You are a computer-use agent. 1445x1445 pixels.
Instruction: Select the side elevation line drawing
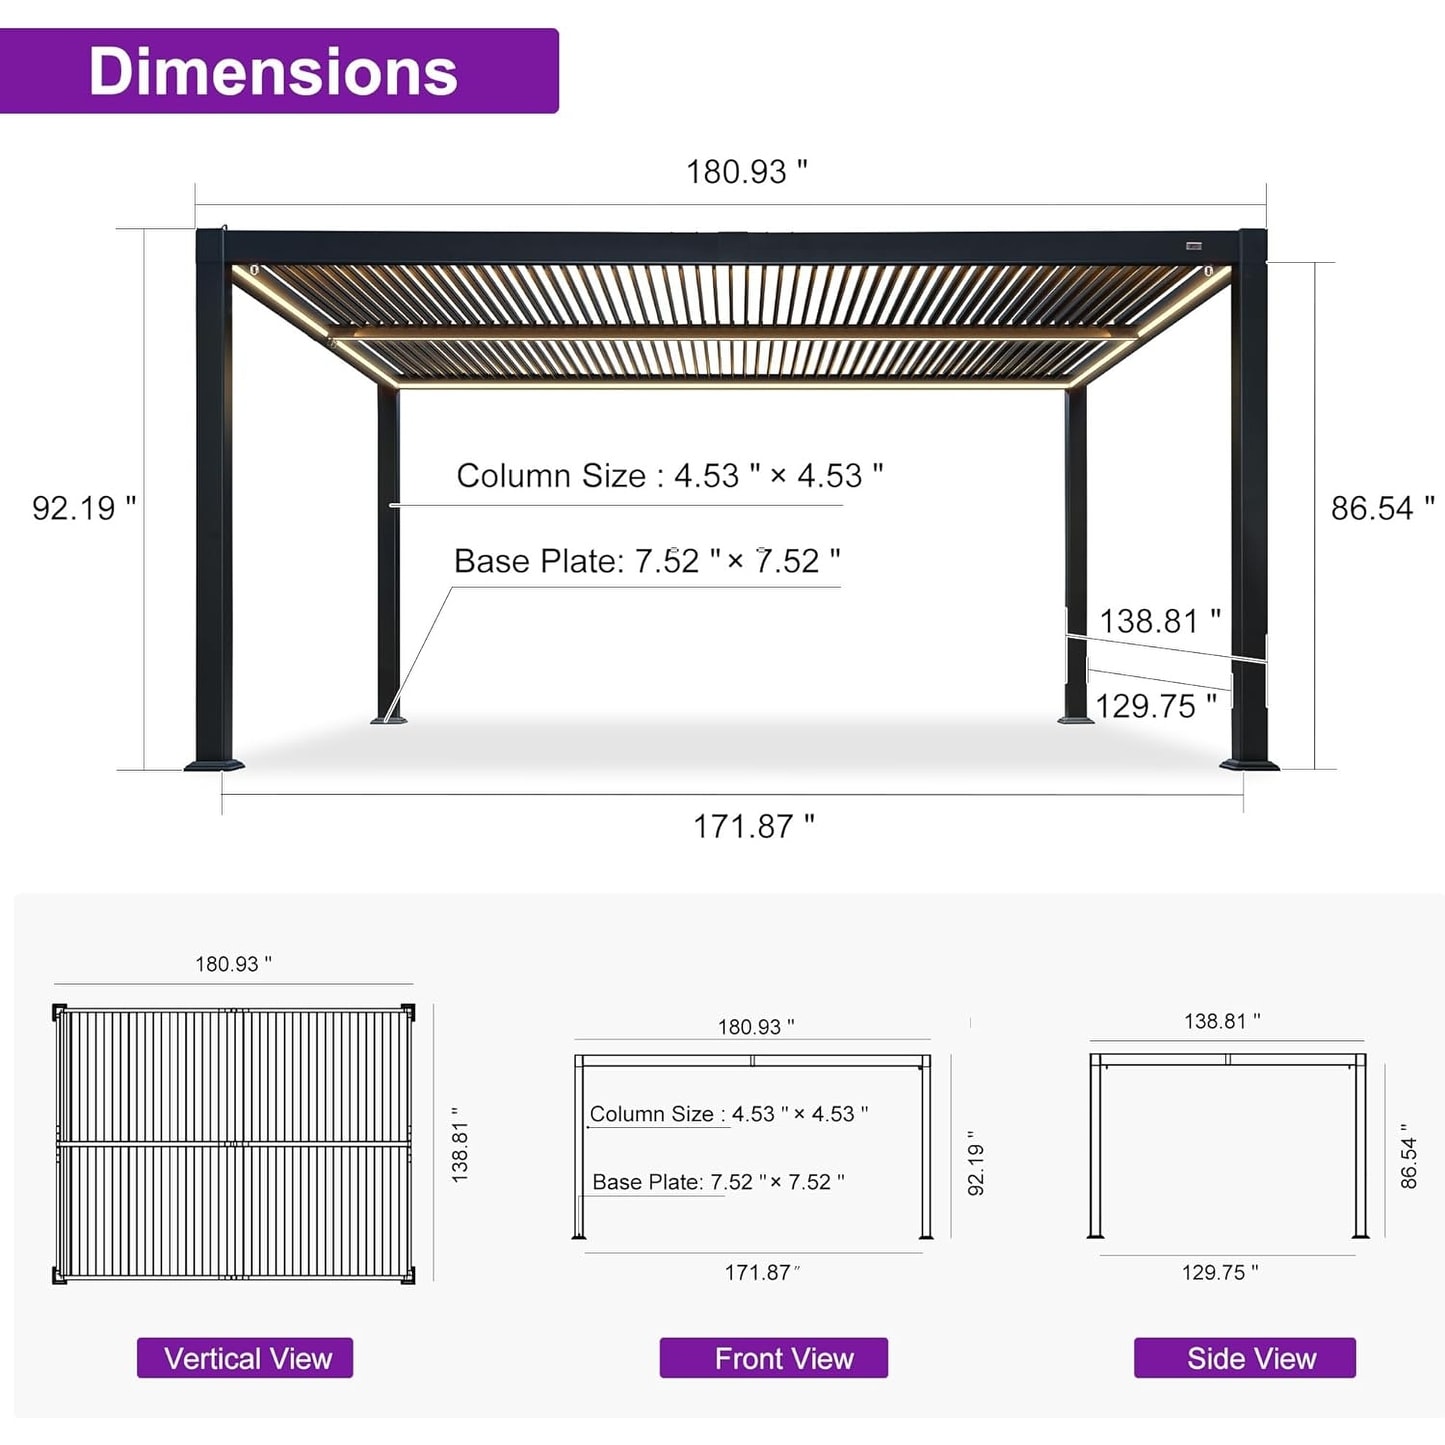[x=1228, y=1145]
